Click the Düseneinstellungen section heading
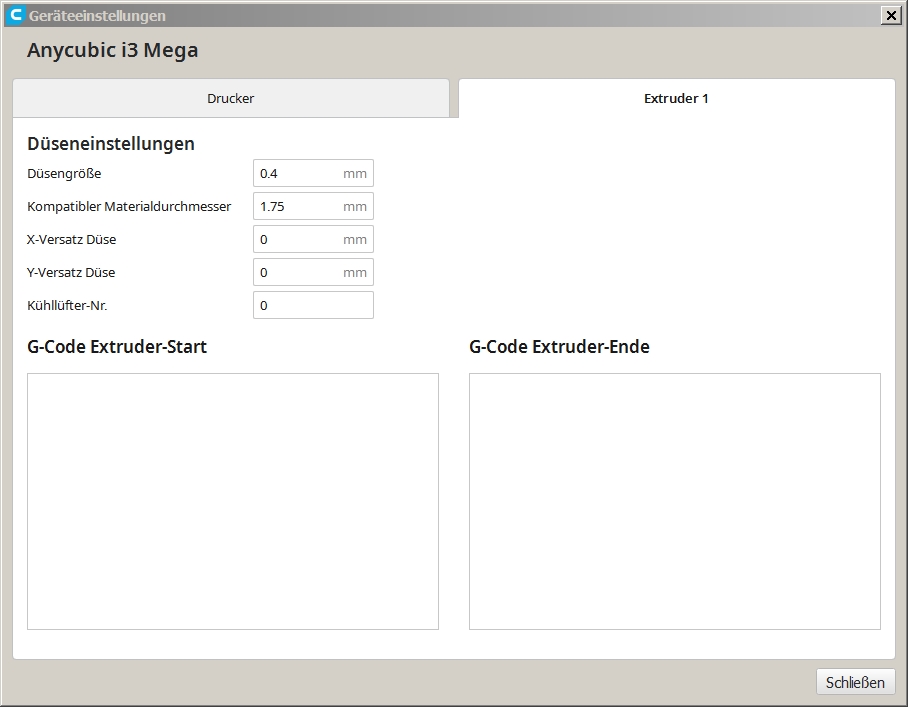908x707 pixels. click(111, 143)
